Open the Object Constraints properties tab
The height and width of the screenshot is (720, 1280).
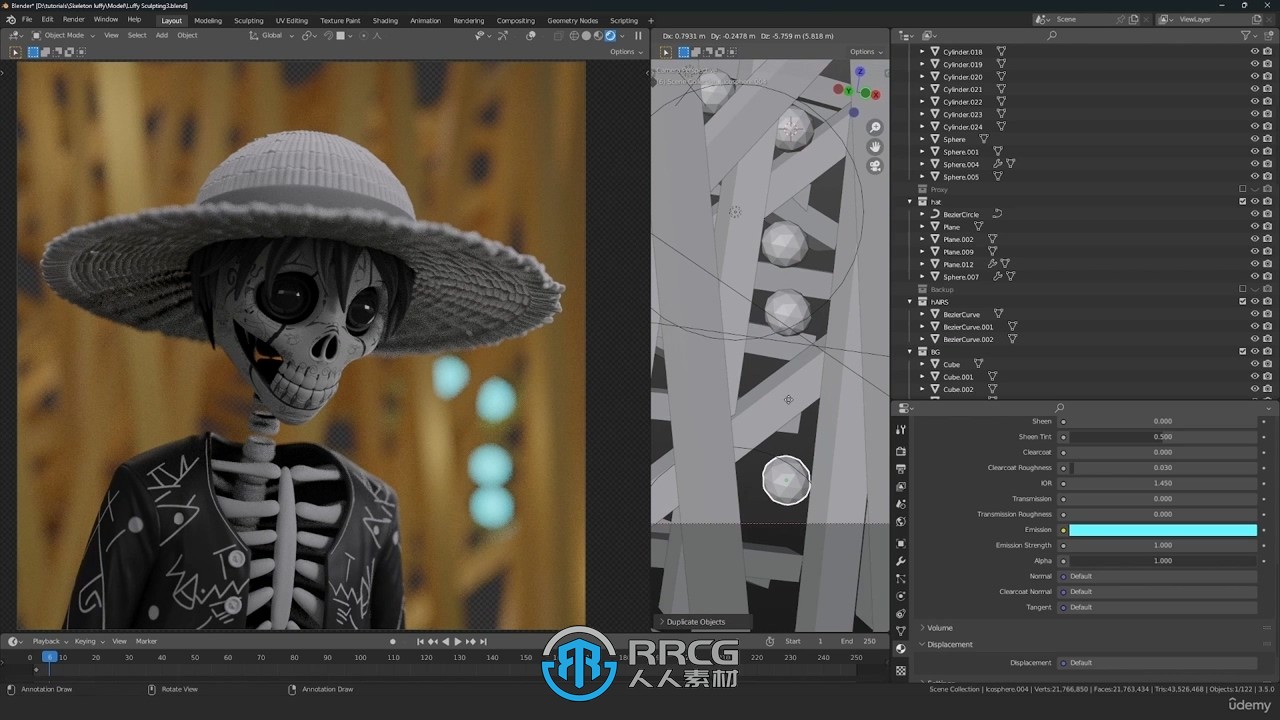tap(901, 614)
